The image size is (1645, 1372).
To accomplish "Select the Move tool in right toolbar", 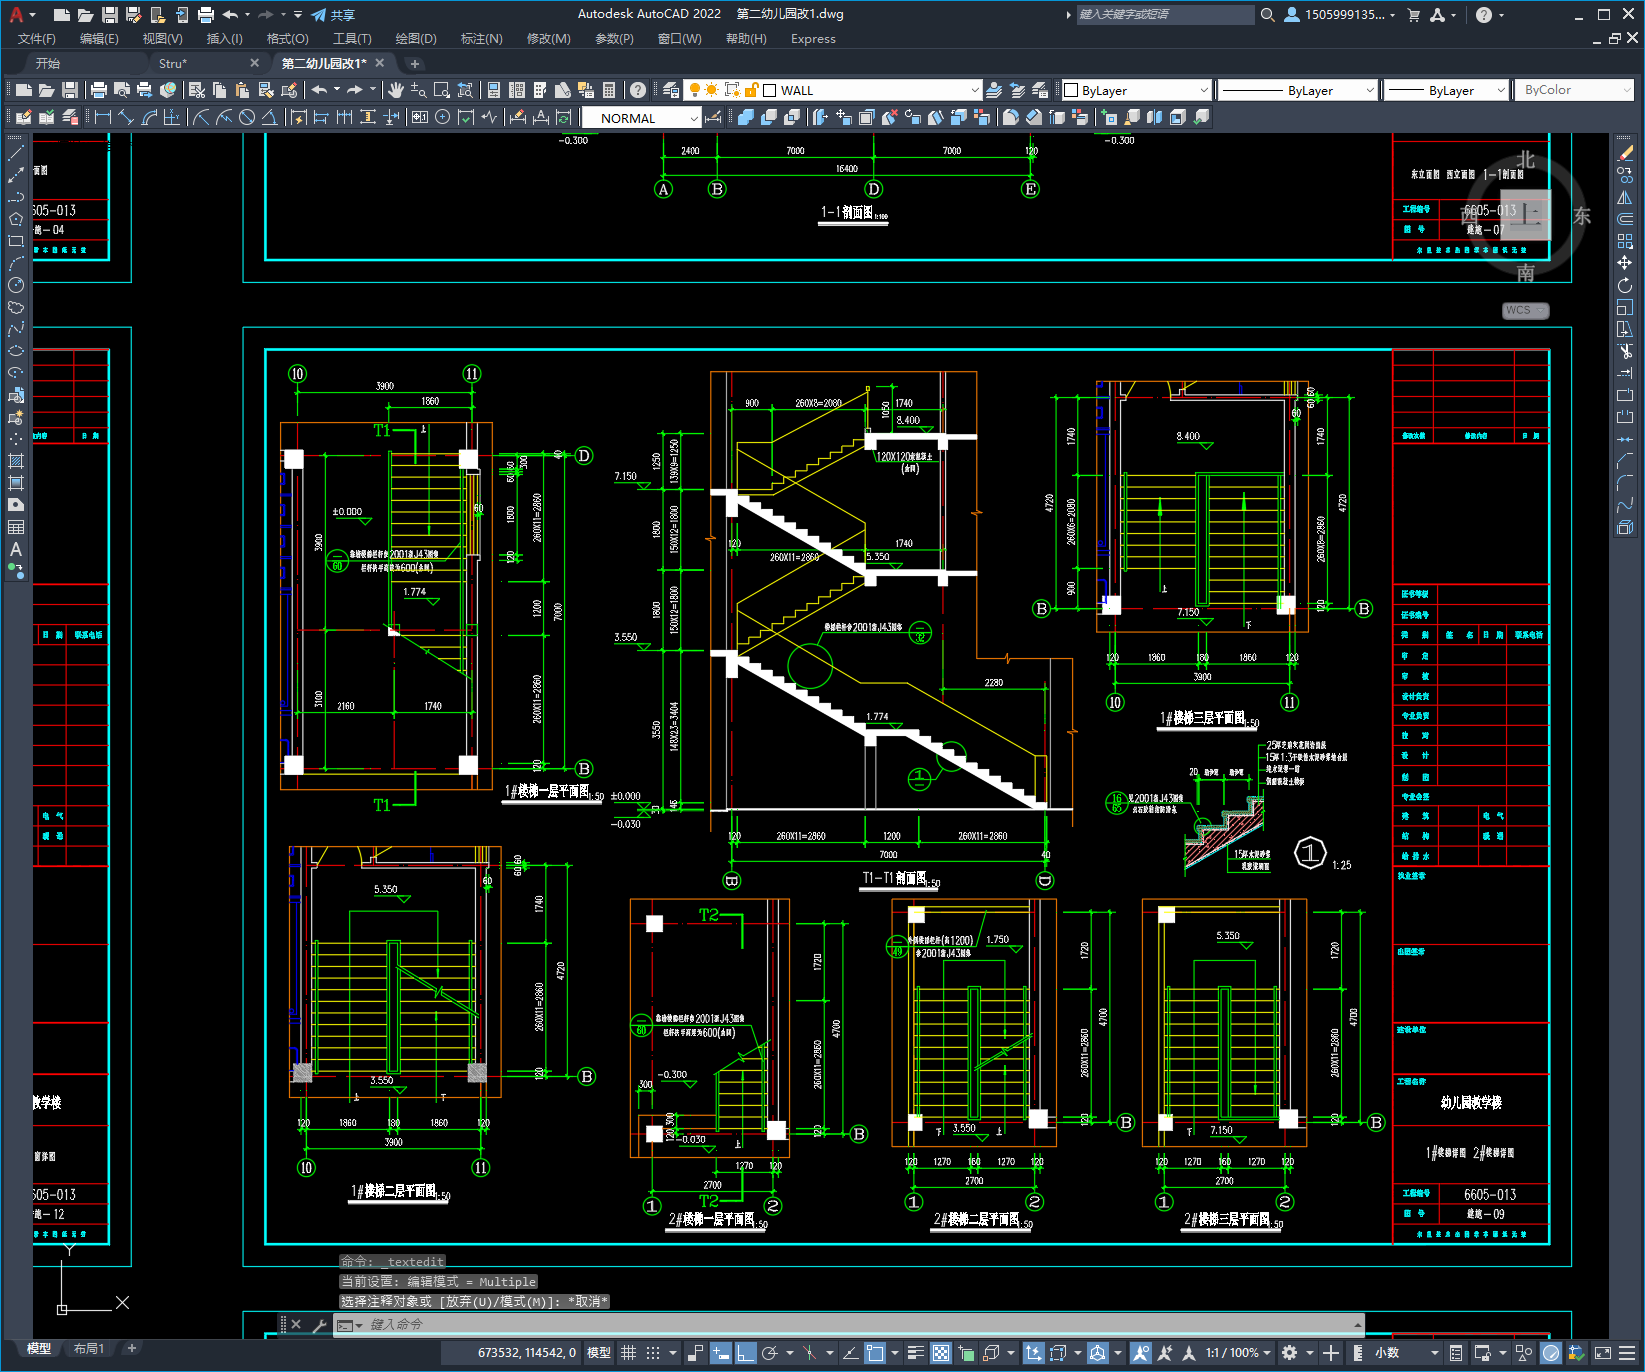I will point(1625,263).
